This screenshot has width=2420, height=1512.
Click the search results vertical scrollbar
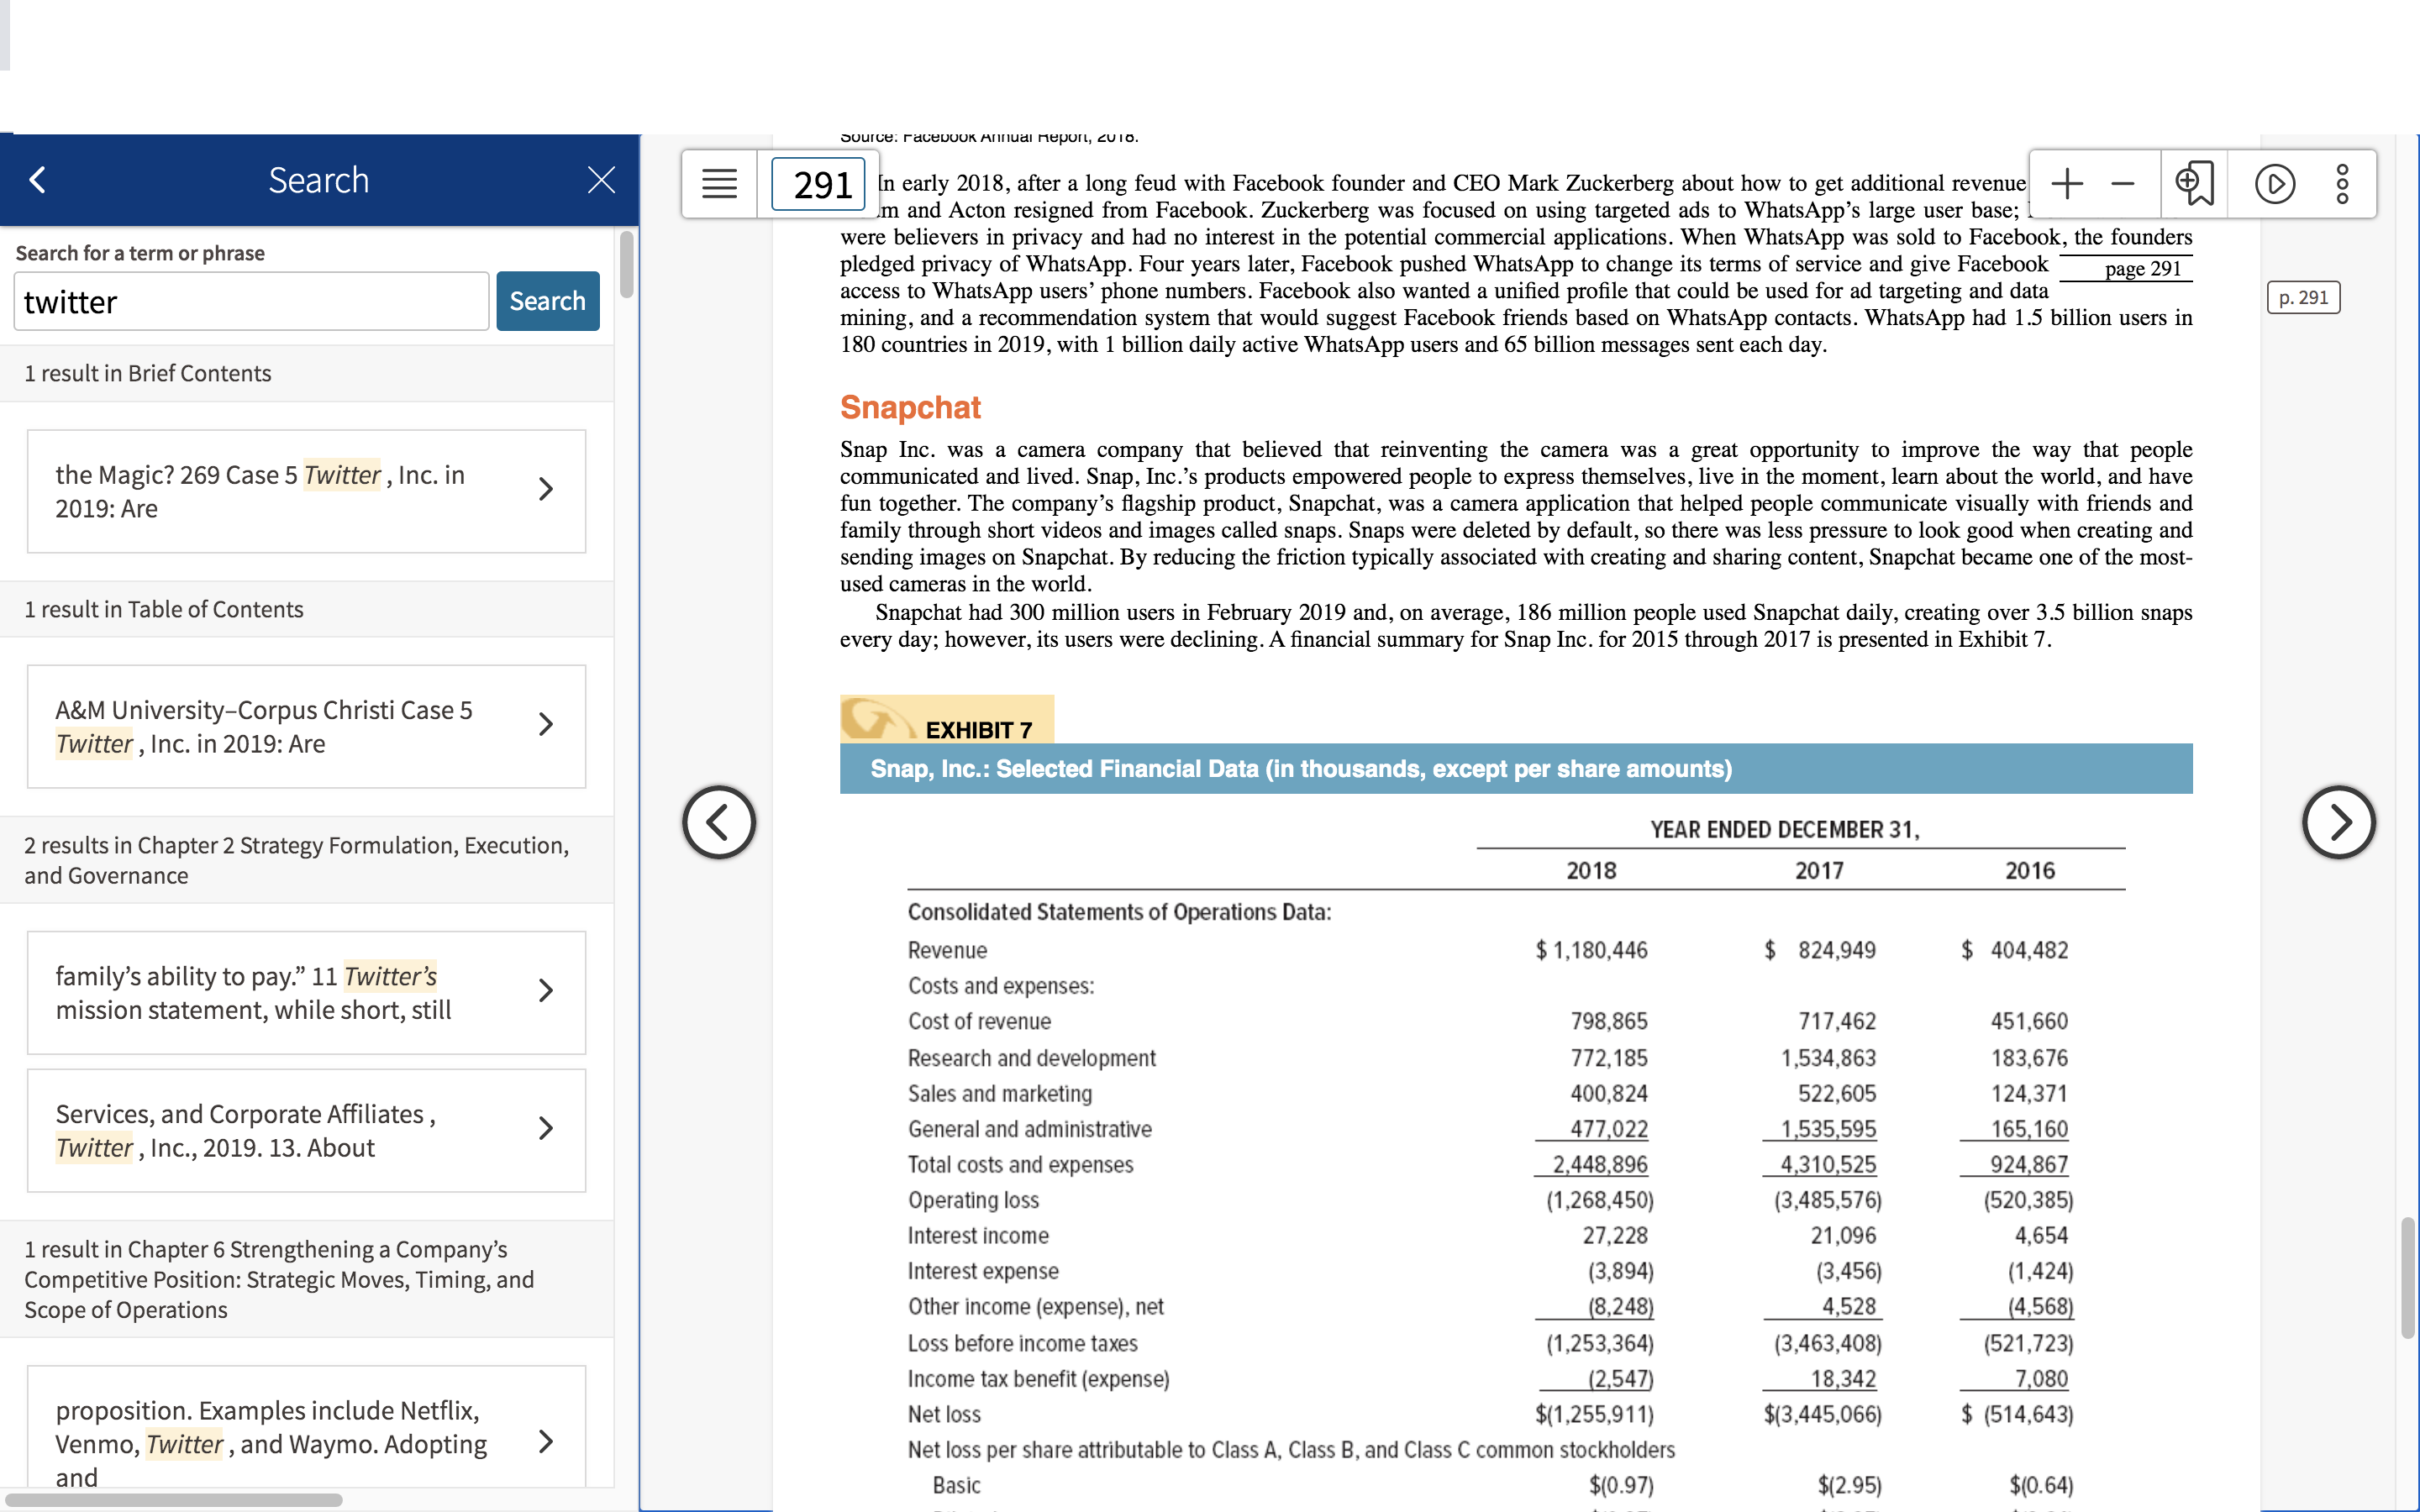(x=626, y=265)
